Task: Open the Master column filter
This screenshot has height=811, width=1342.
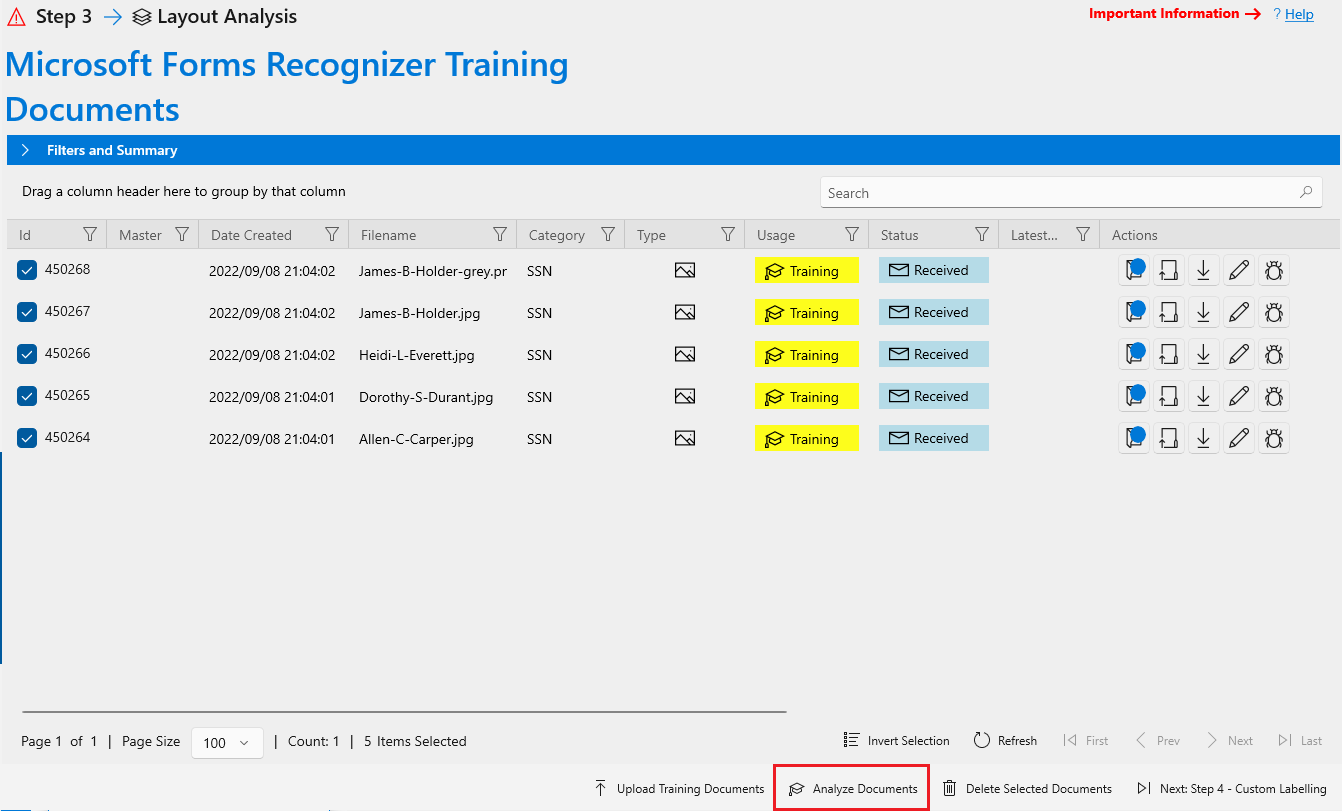Action: (x=182, y=234)
